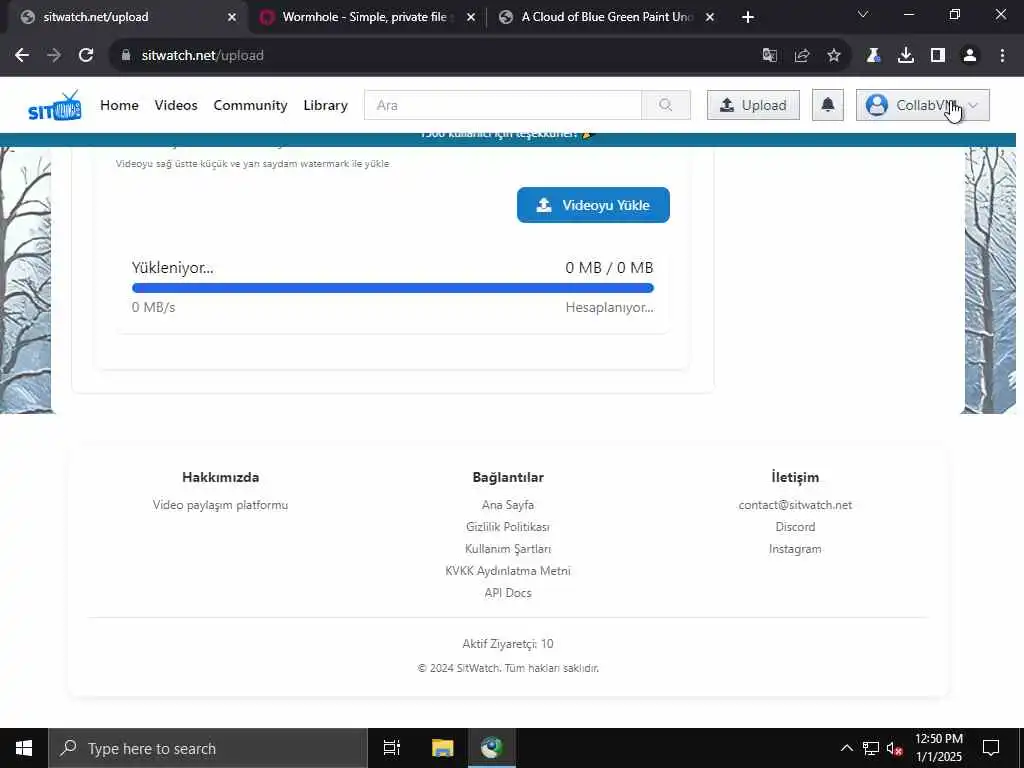Click the share page icon in address bar

coord(802,56)
